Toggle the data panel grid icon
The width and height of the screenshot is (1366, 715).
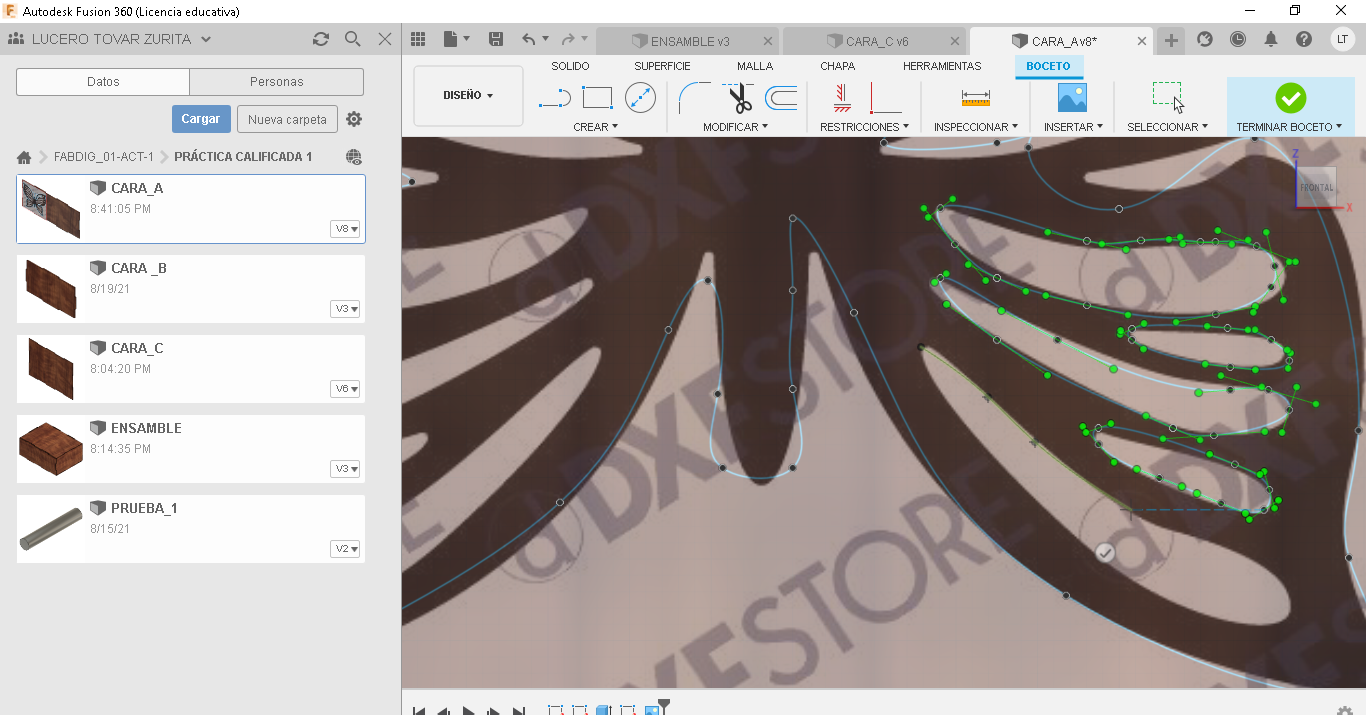coord(418,39)
